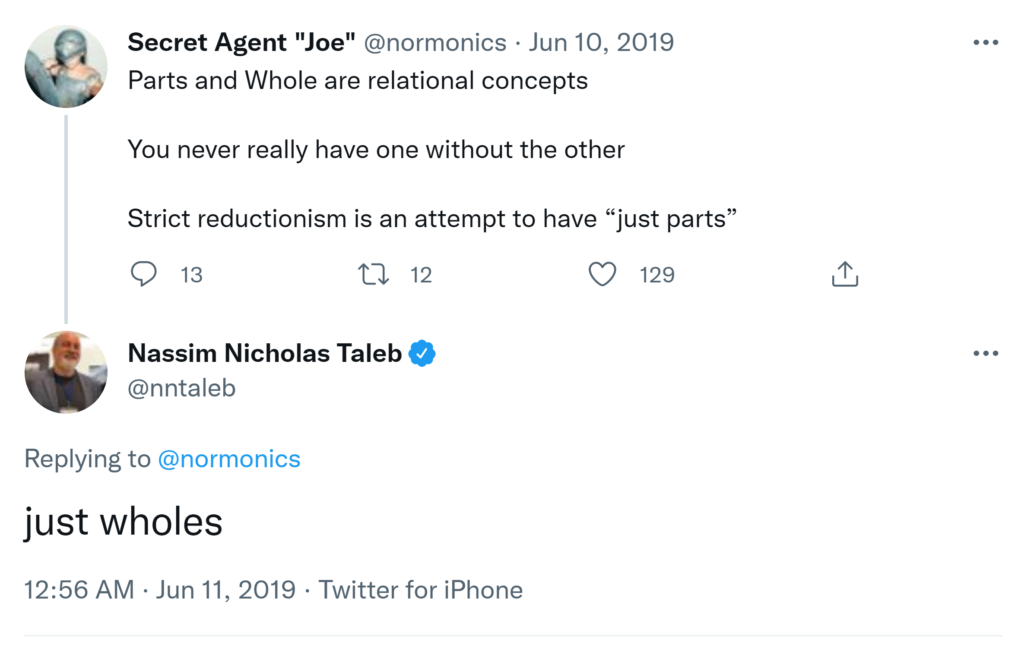The height and width of the screenshot is (659, 1024).
Task: Click Taleb's blue verified badge
Action: [x=423, y=353]
